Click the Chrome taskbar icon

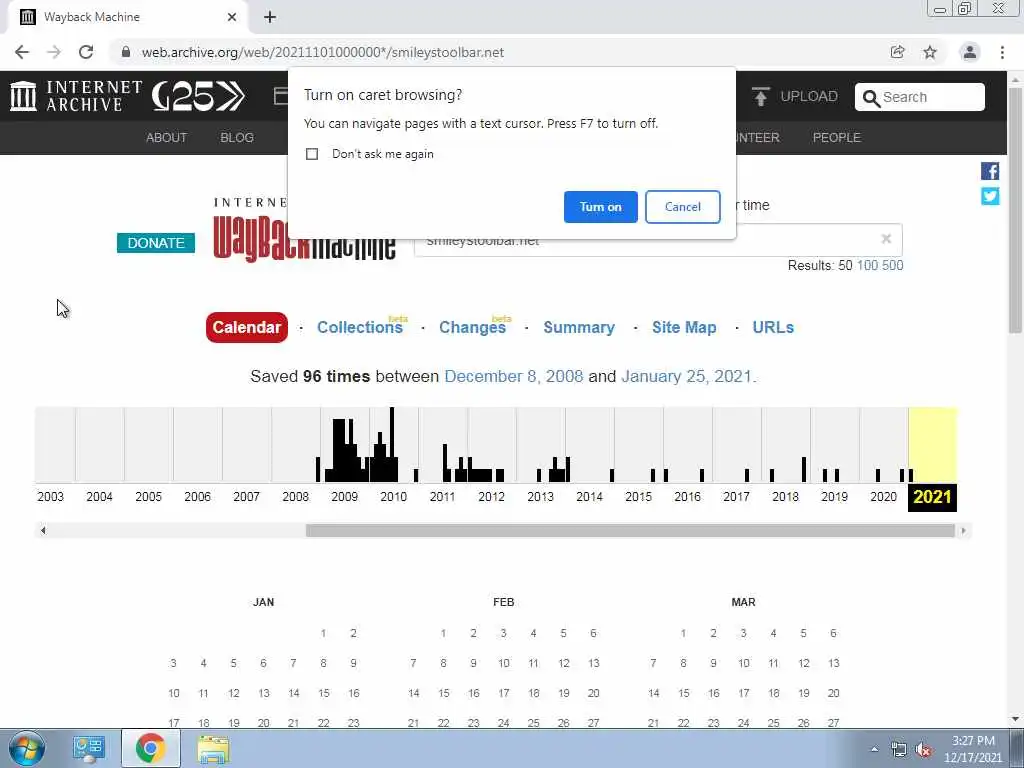[150, 748]
